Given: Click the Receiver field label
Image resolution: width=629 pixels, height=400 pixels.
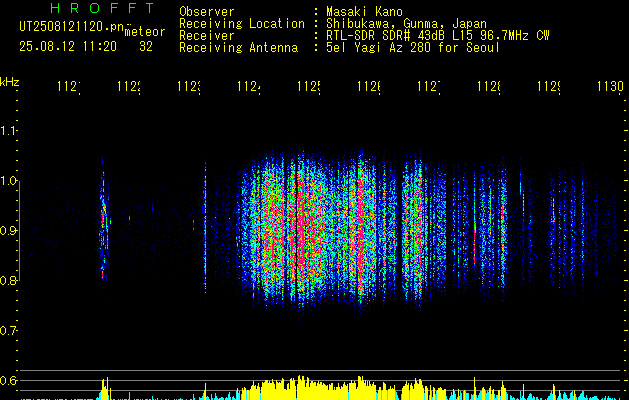Looking at the screenshot, I should pos(207,36).
